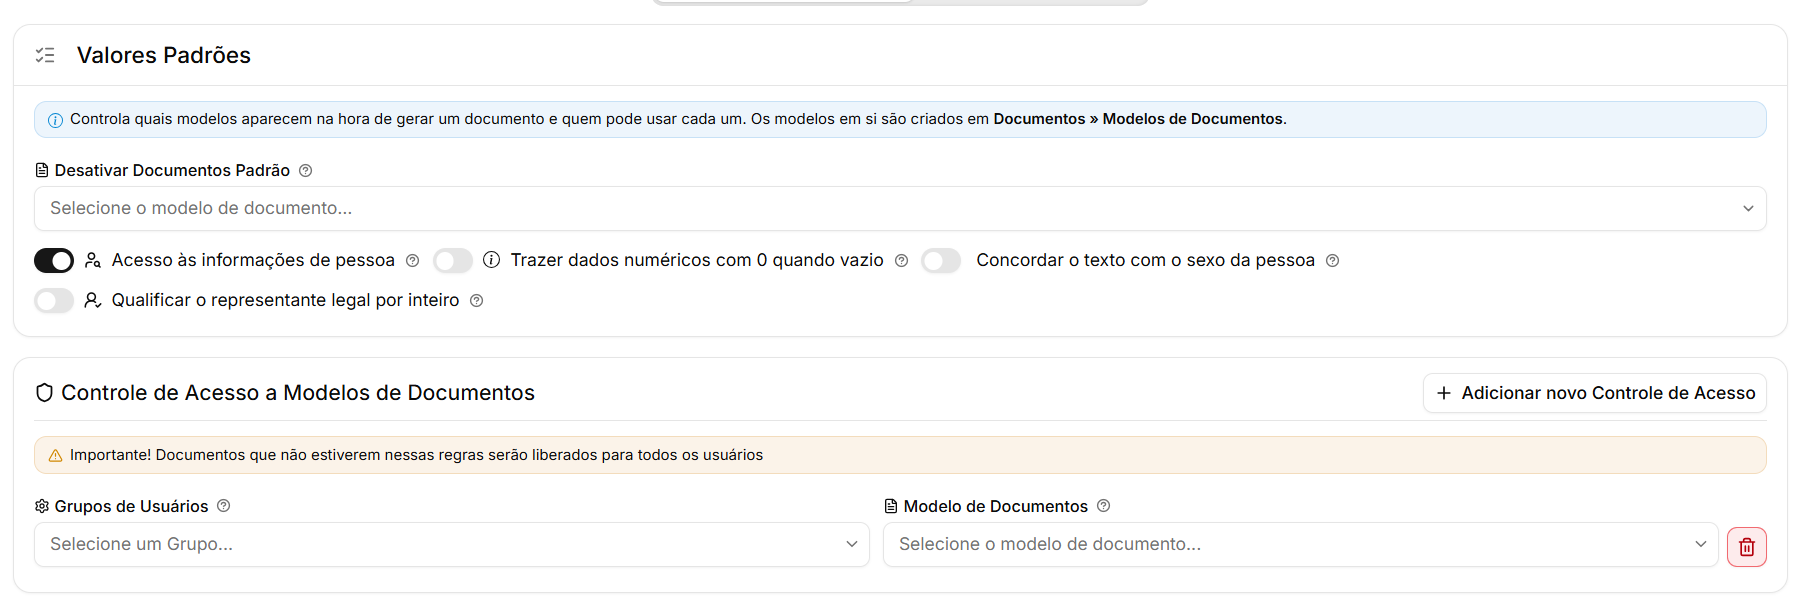The height and width of the screenshot is (613, 1798).
Task: Click person icon beside Qualificar o representante
Action: tap(93, 300)
